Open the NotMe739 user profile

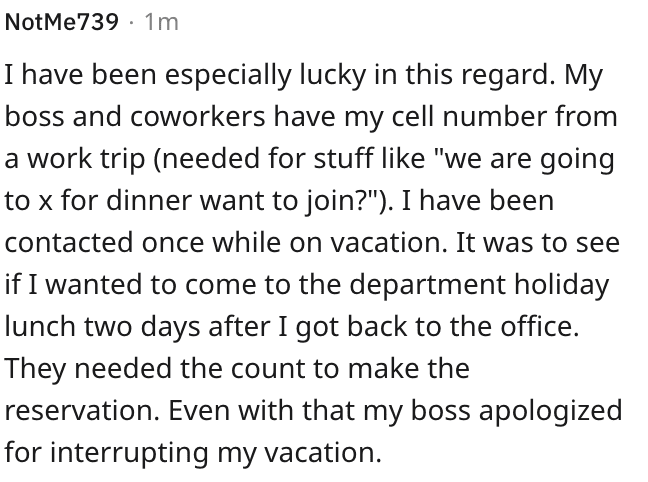(62, 22)
